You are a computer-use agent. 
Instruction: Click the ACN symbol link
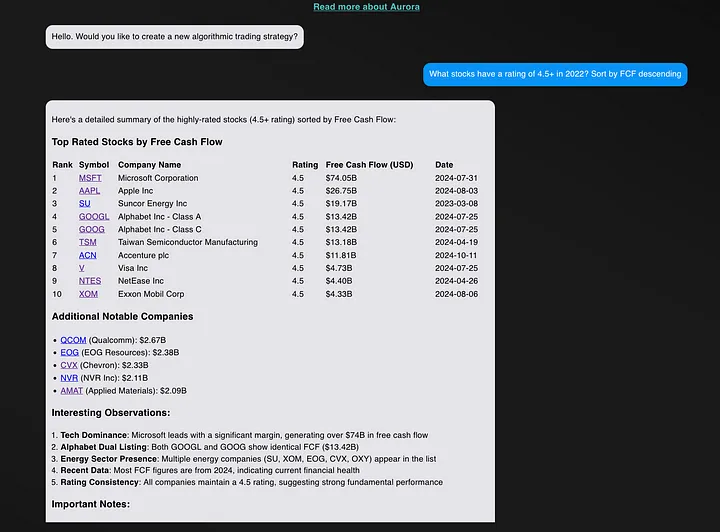coord(87,255)
